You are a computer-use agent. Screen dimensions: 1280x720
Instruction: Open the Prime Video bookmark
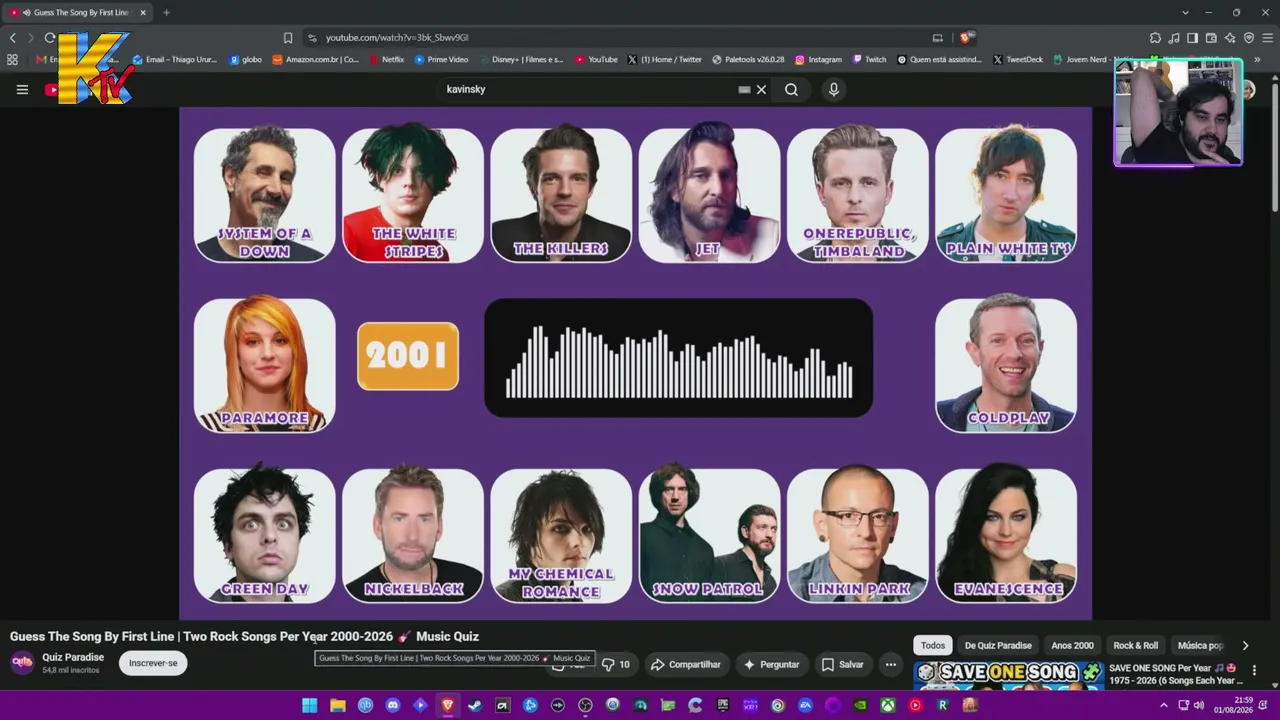pos(441,59)
